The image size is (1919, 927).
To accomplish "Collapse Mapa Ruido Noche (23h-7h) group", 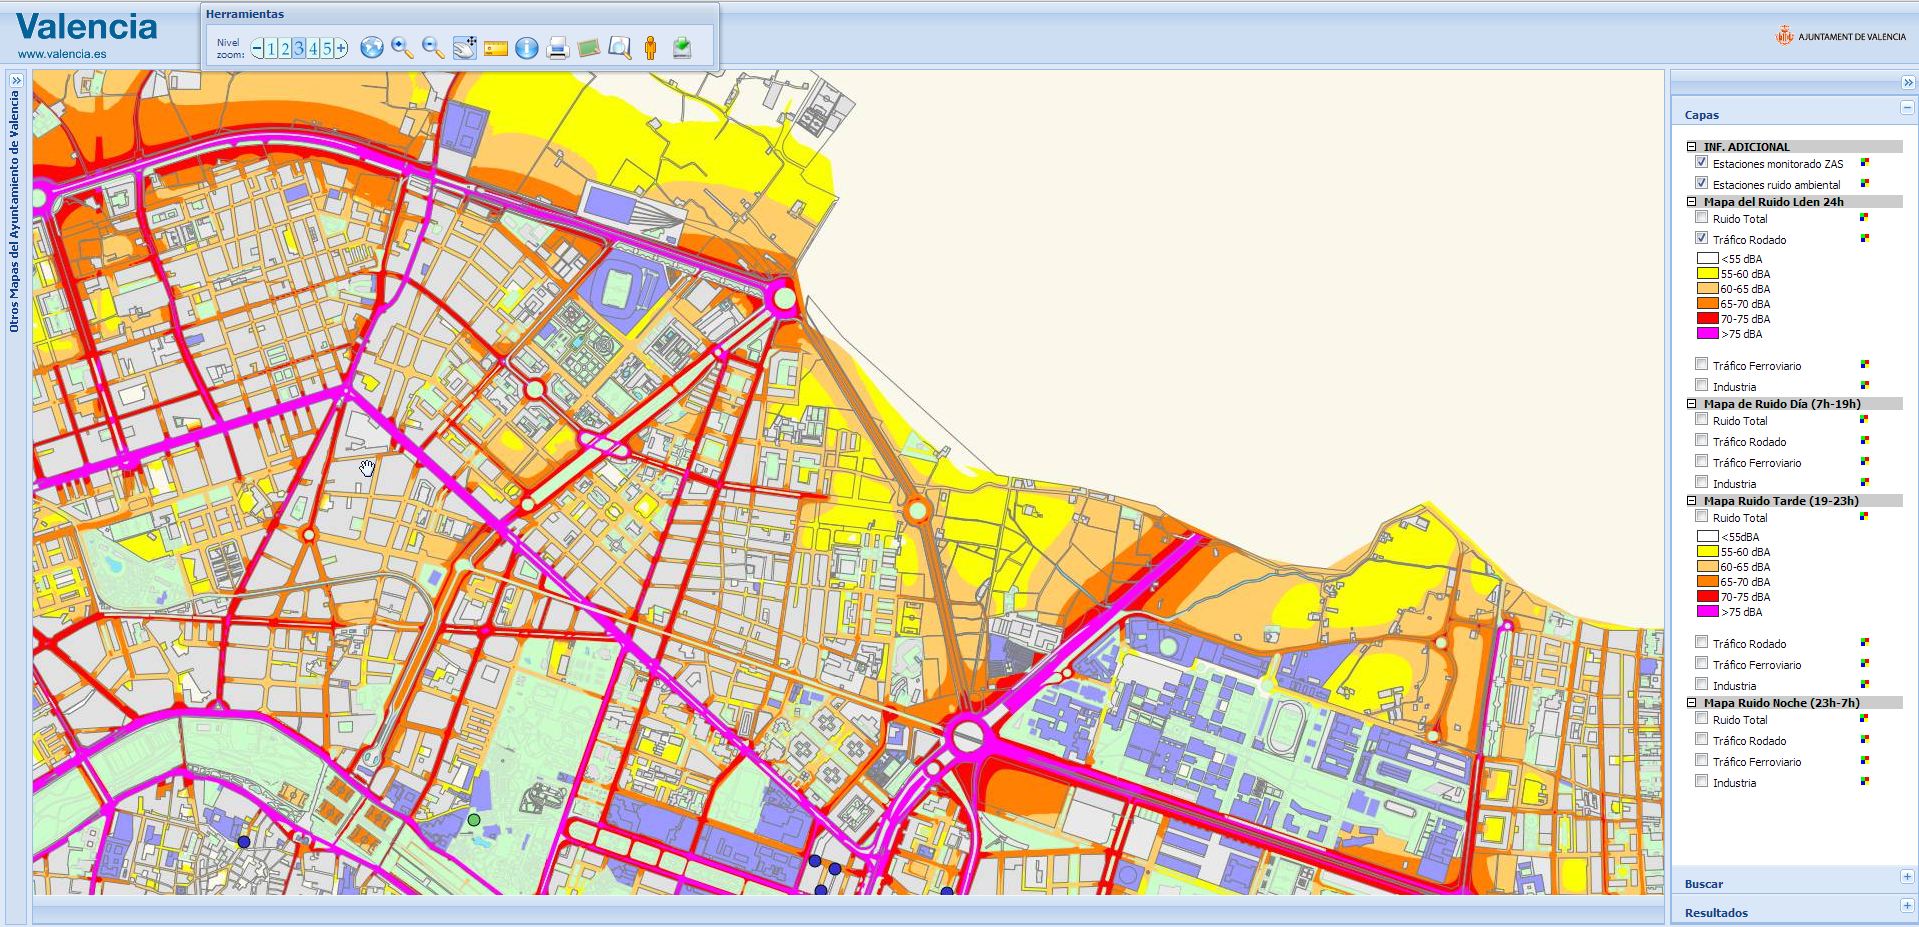I will (x=1692, y=702).
